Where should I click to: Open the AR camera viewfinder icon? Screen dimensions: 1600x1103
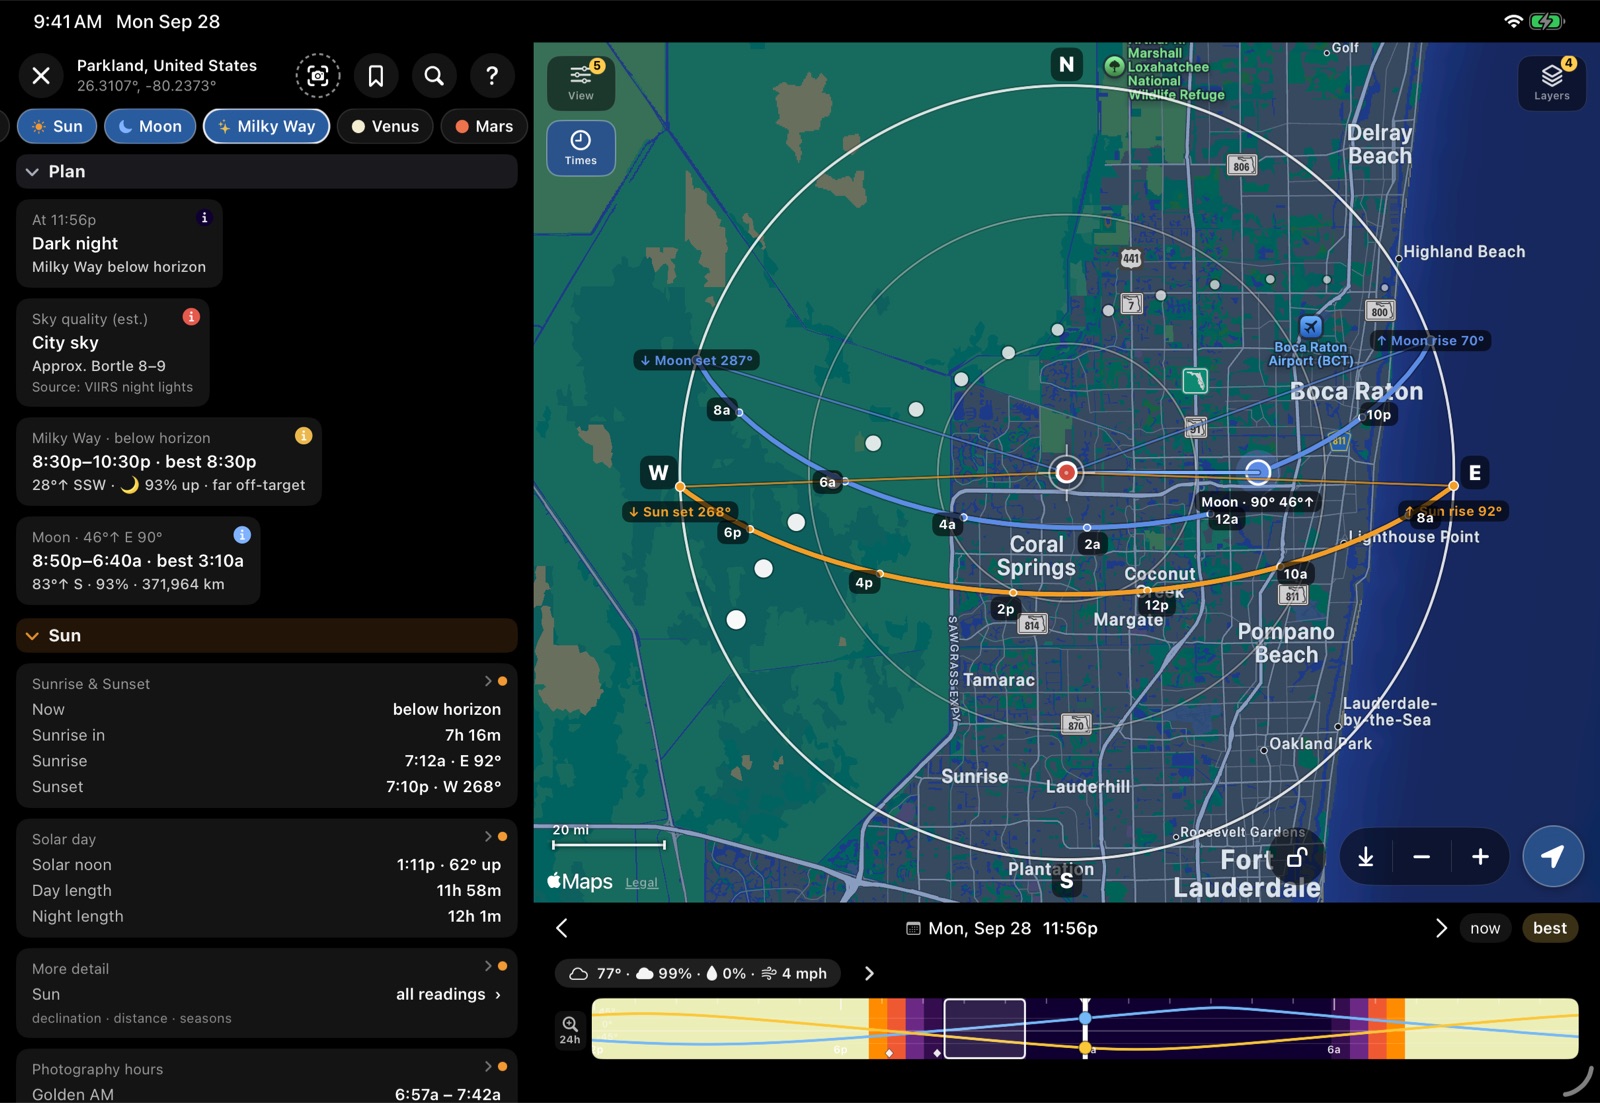pos(318,75)
